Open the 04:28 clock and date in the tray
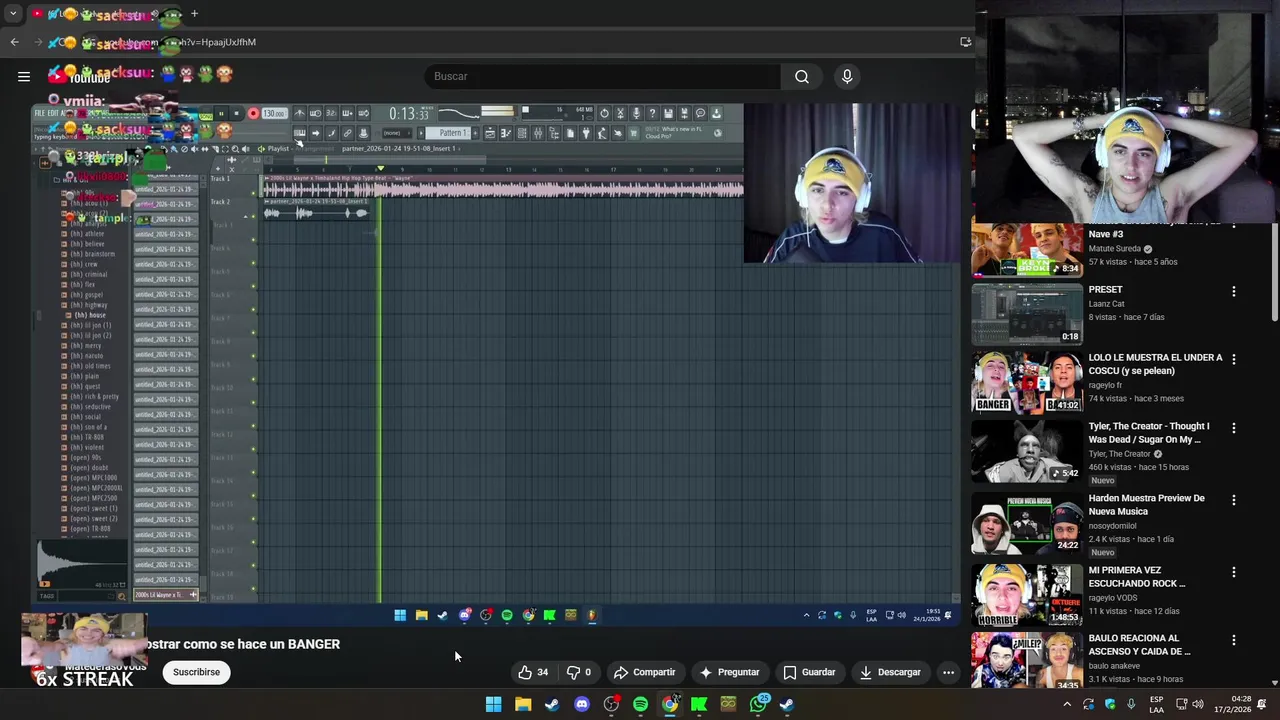 [1233, 704]
